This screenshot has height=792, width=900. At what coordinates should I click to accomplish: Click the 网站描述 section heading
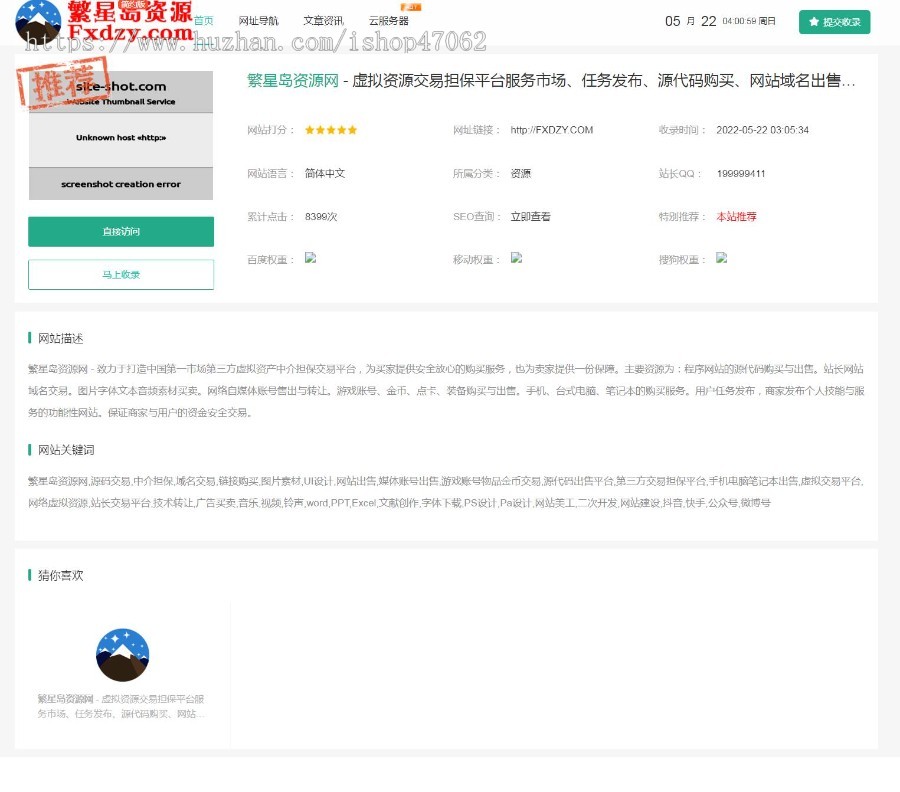[x=60, y=338]
